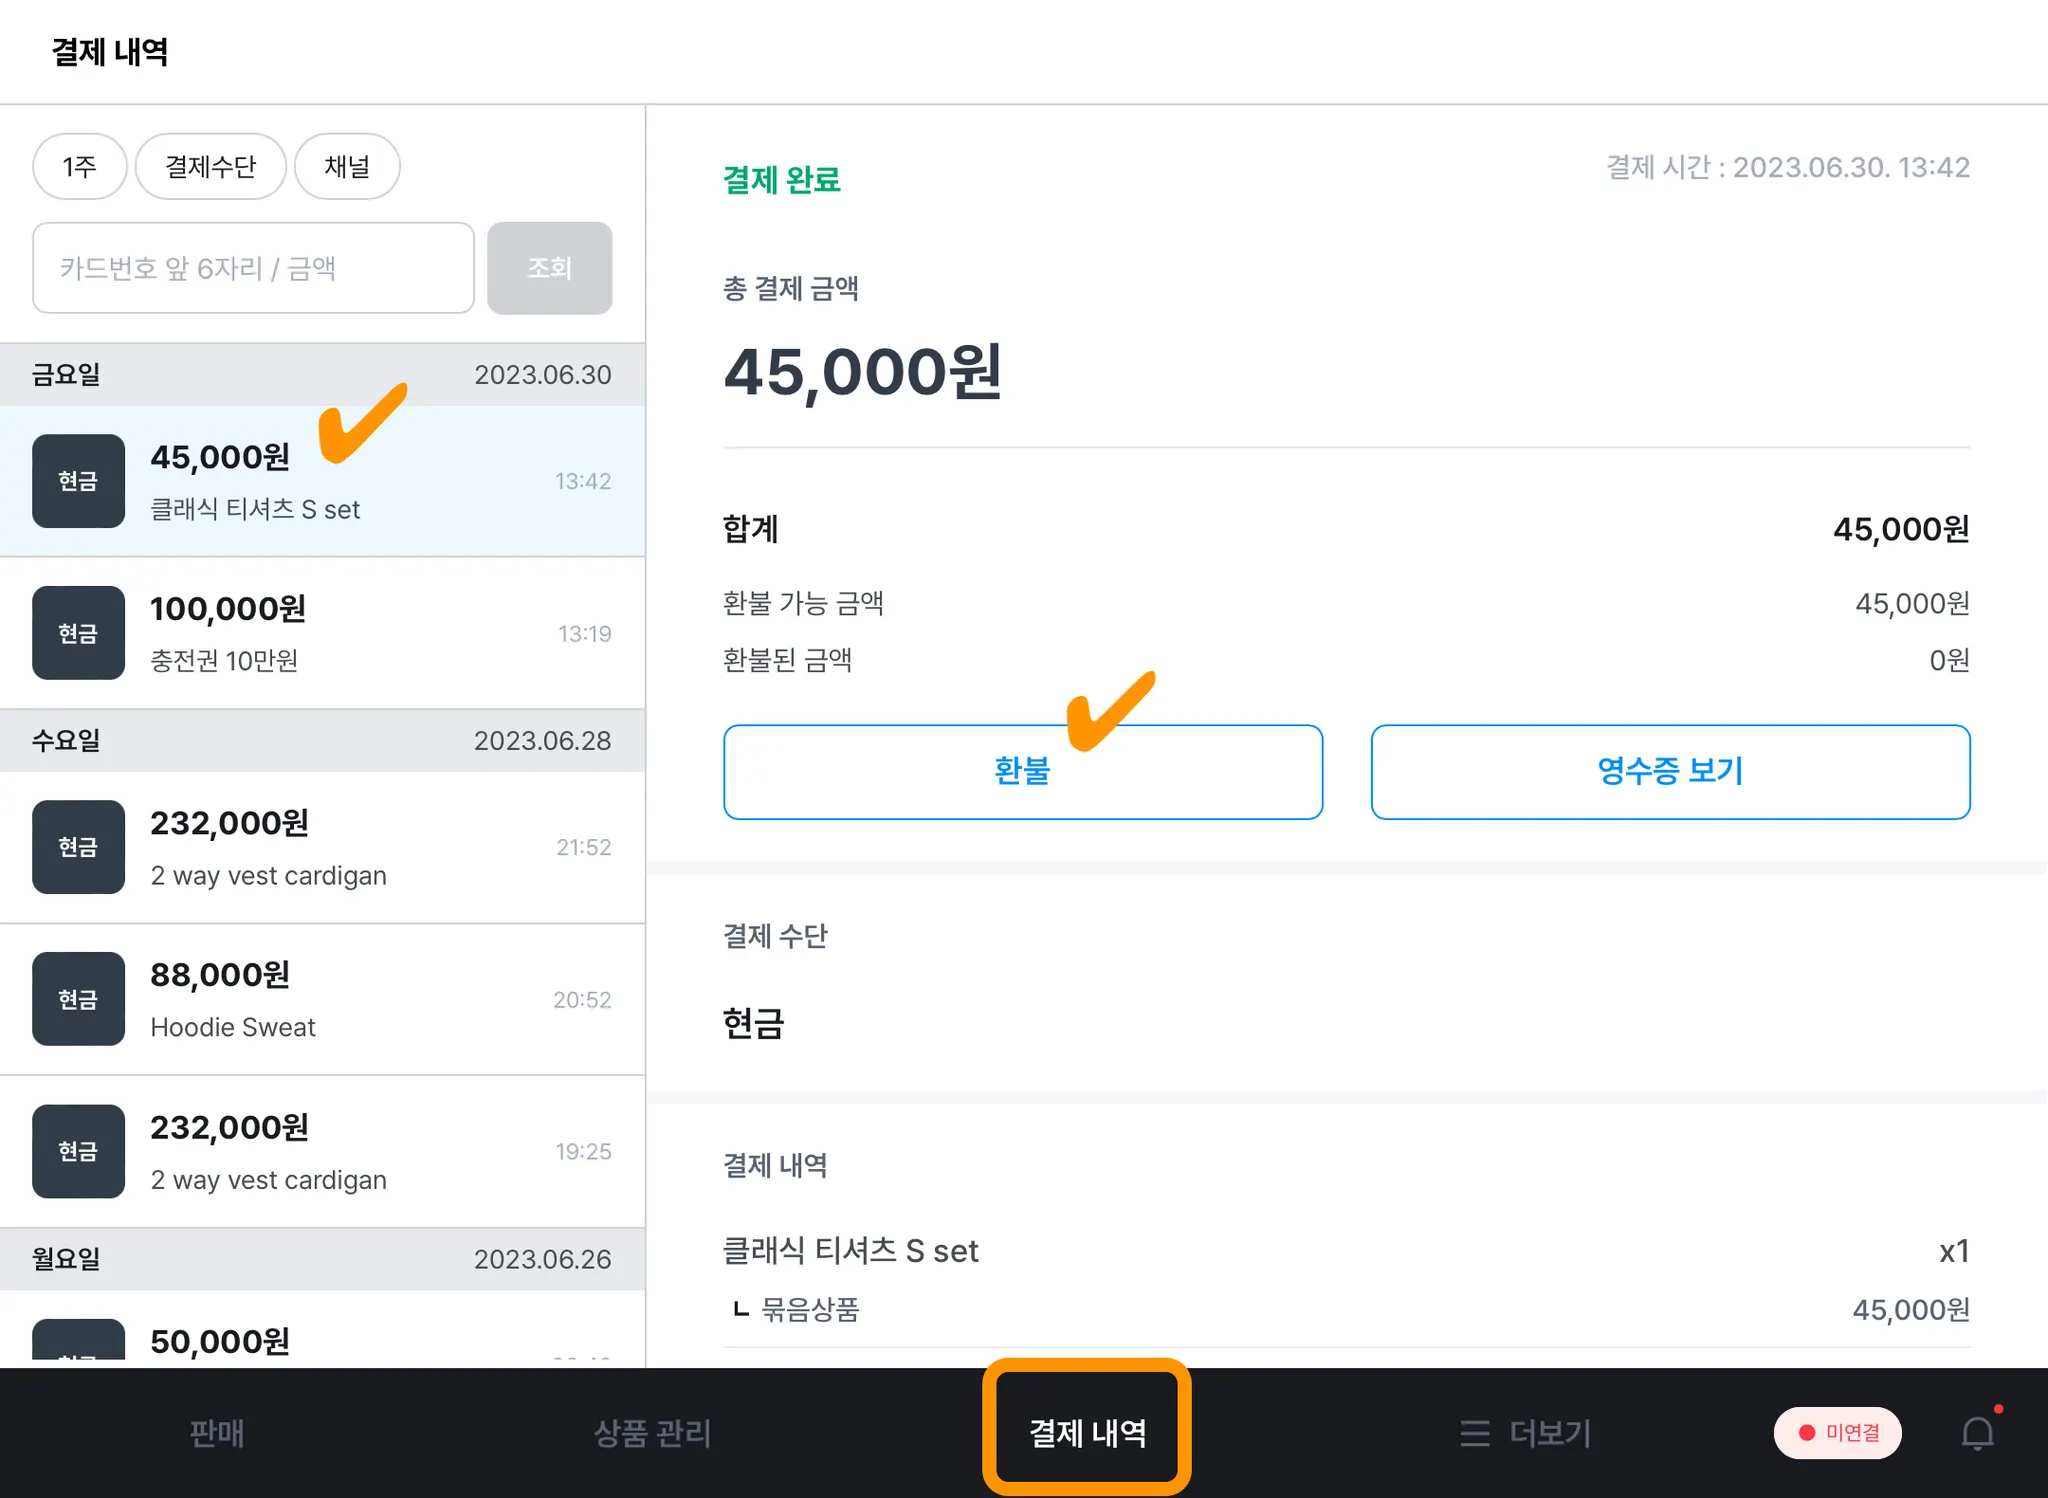
Task: Click the notification bell icon
Action: tap(1977, 1433)
